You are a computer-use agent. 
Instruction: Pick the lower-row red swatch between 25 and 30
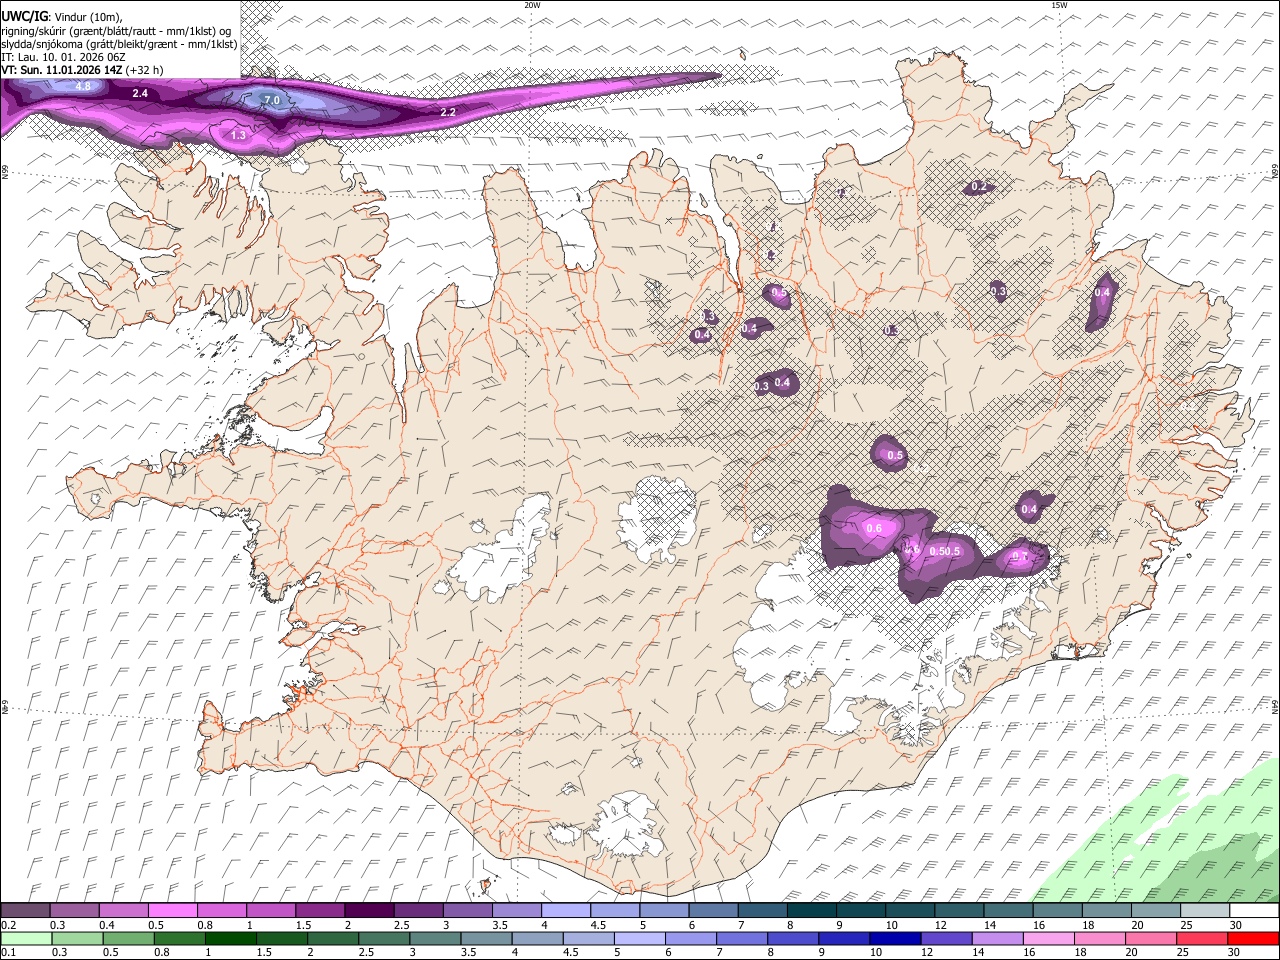1202,938
